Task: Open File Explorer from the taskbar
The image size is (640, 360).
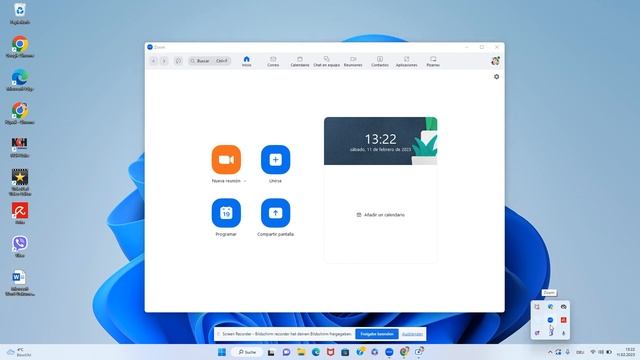Action: [x=301, y=352]
